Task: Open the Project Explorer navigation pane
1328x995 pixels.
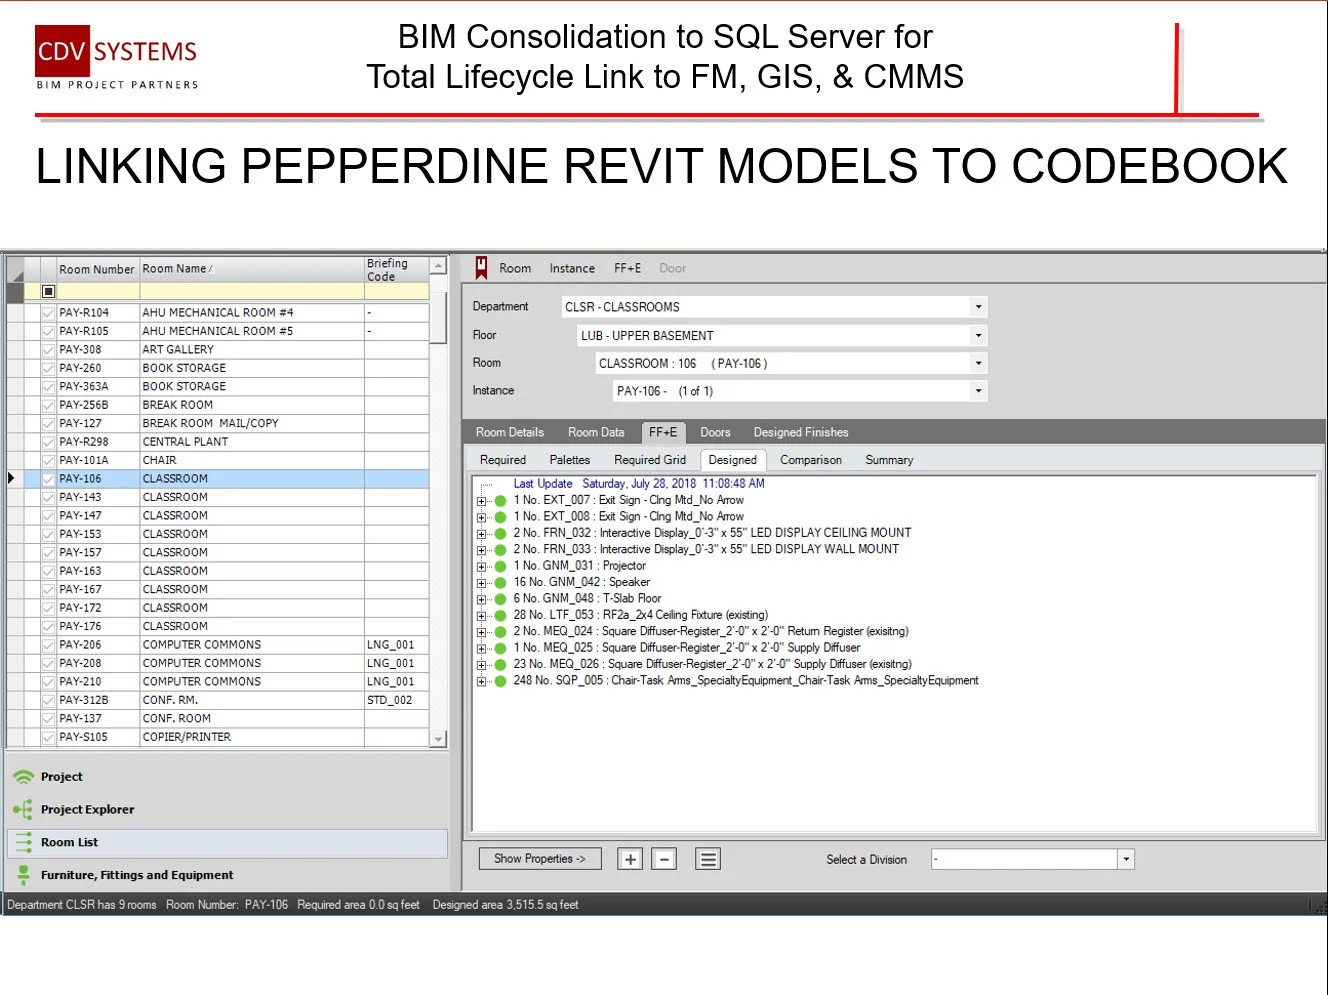Action: coord(228,810)
